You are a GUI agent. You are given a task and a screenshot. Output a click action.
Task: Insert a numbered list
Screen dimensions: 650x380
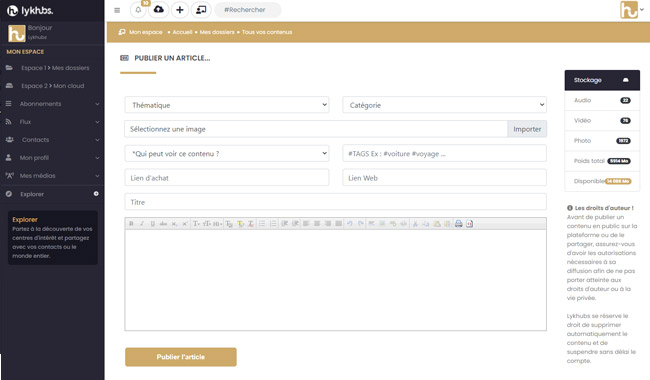[x=273, y=224]
